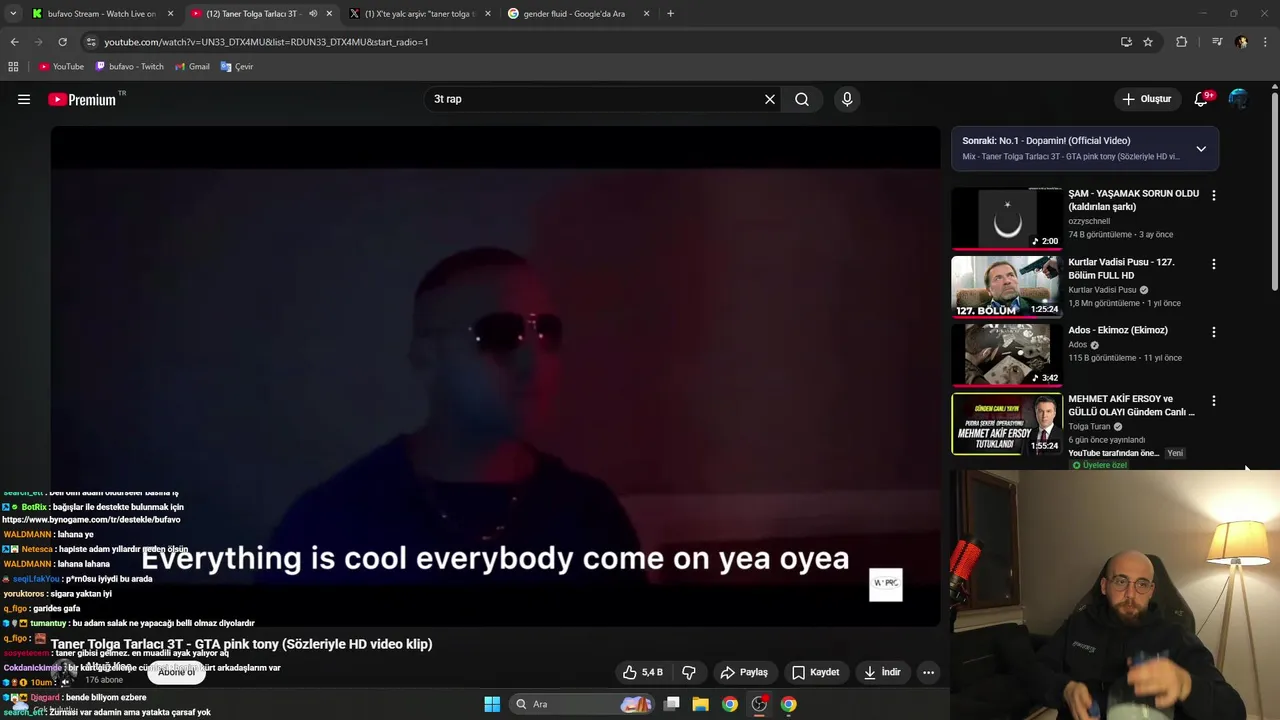Viewport: 1280px width, 720px height.
Task: Open a new browser tab
Action: 670,14
